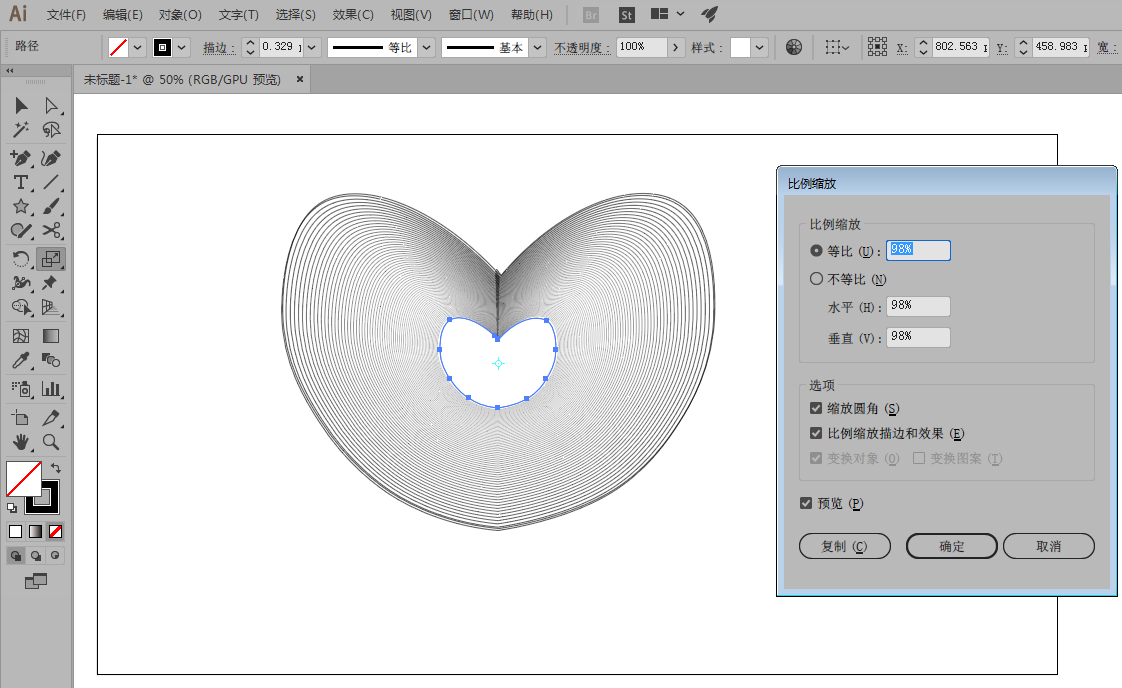Screen dimensions: 1122x688
Task: Select the Scale tool
Action: [51, 258]
